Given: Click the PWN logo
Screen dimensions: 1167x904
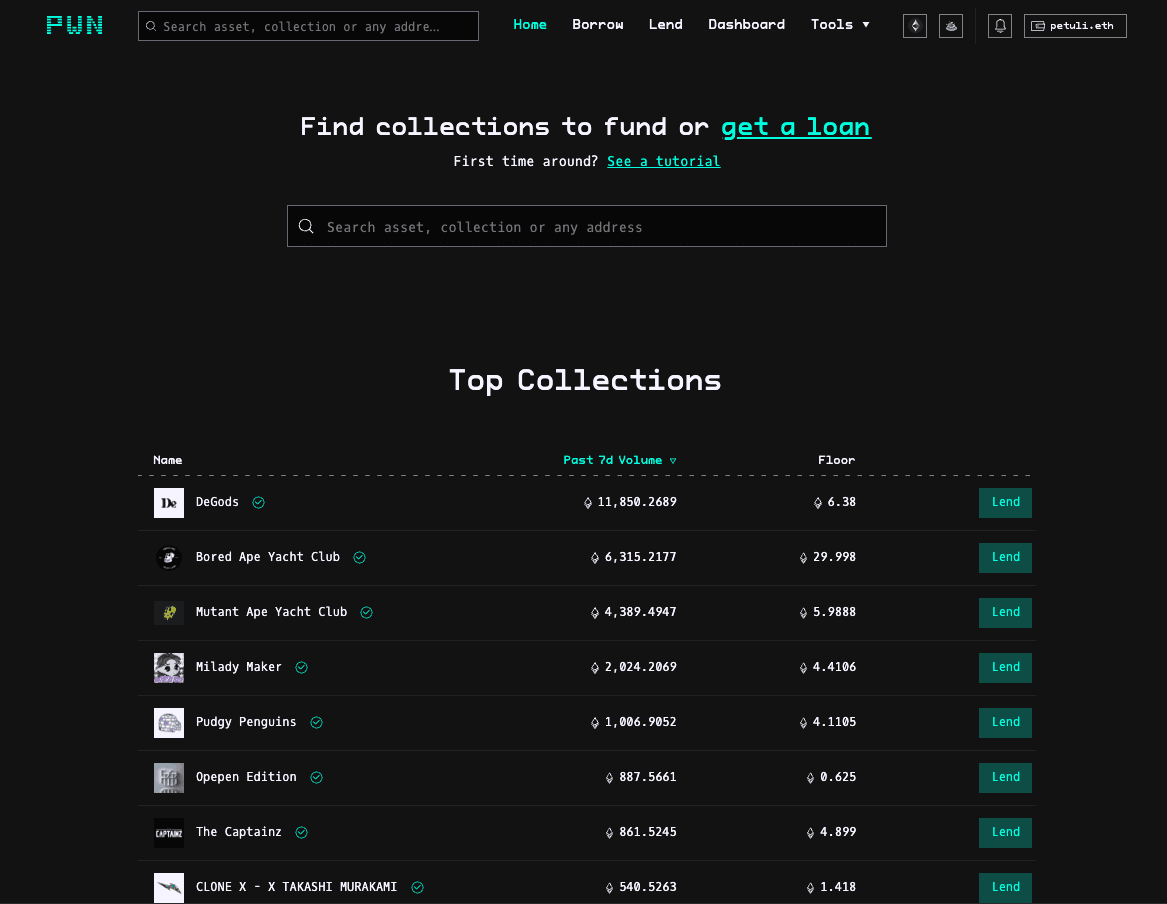Looking at the screenshot, I should 74,25.
